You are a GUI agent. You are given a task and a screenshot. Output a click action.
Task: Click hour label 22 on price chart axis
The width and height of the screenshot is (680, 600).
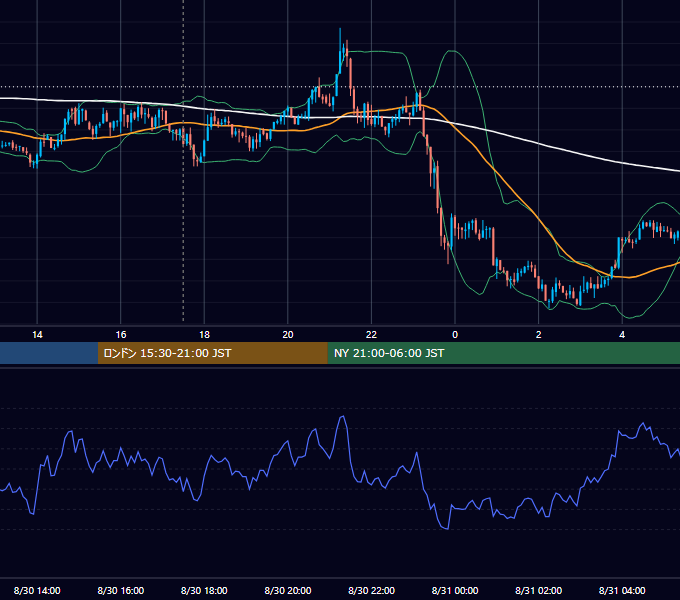(372, 335)
